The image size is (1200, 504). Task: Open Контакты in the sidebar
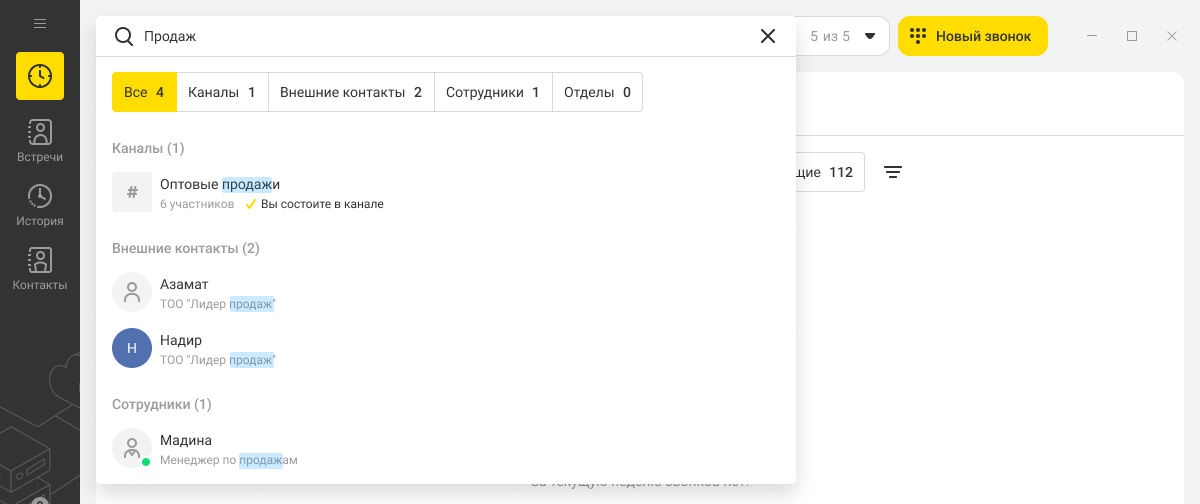point(40,269)
